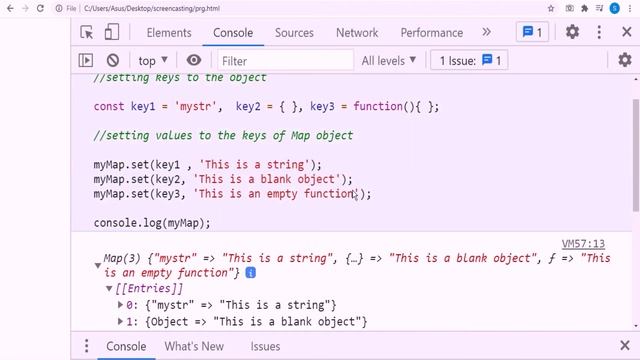The width and height of the screenshot is (640, 360).
Task: Click the file info icon before URL
Action: click(59, 8)
